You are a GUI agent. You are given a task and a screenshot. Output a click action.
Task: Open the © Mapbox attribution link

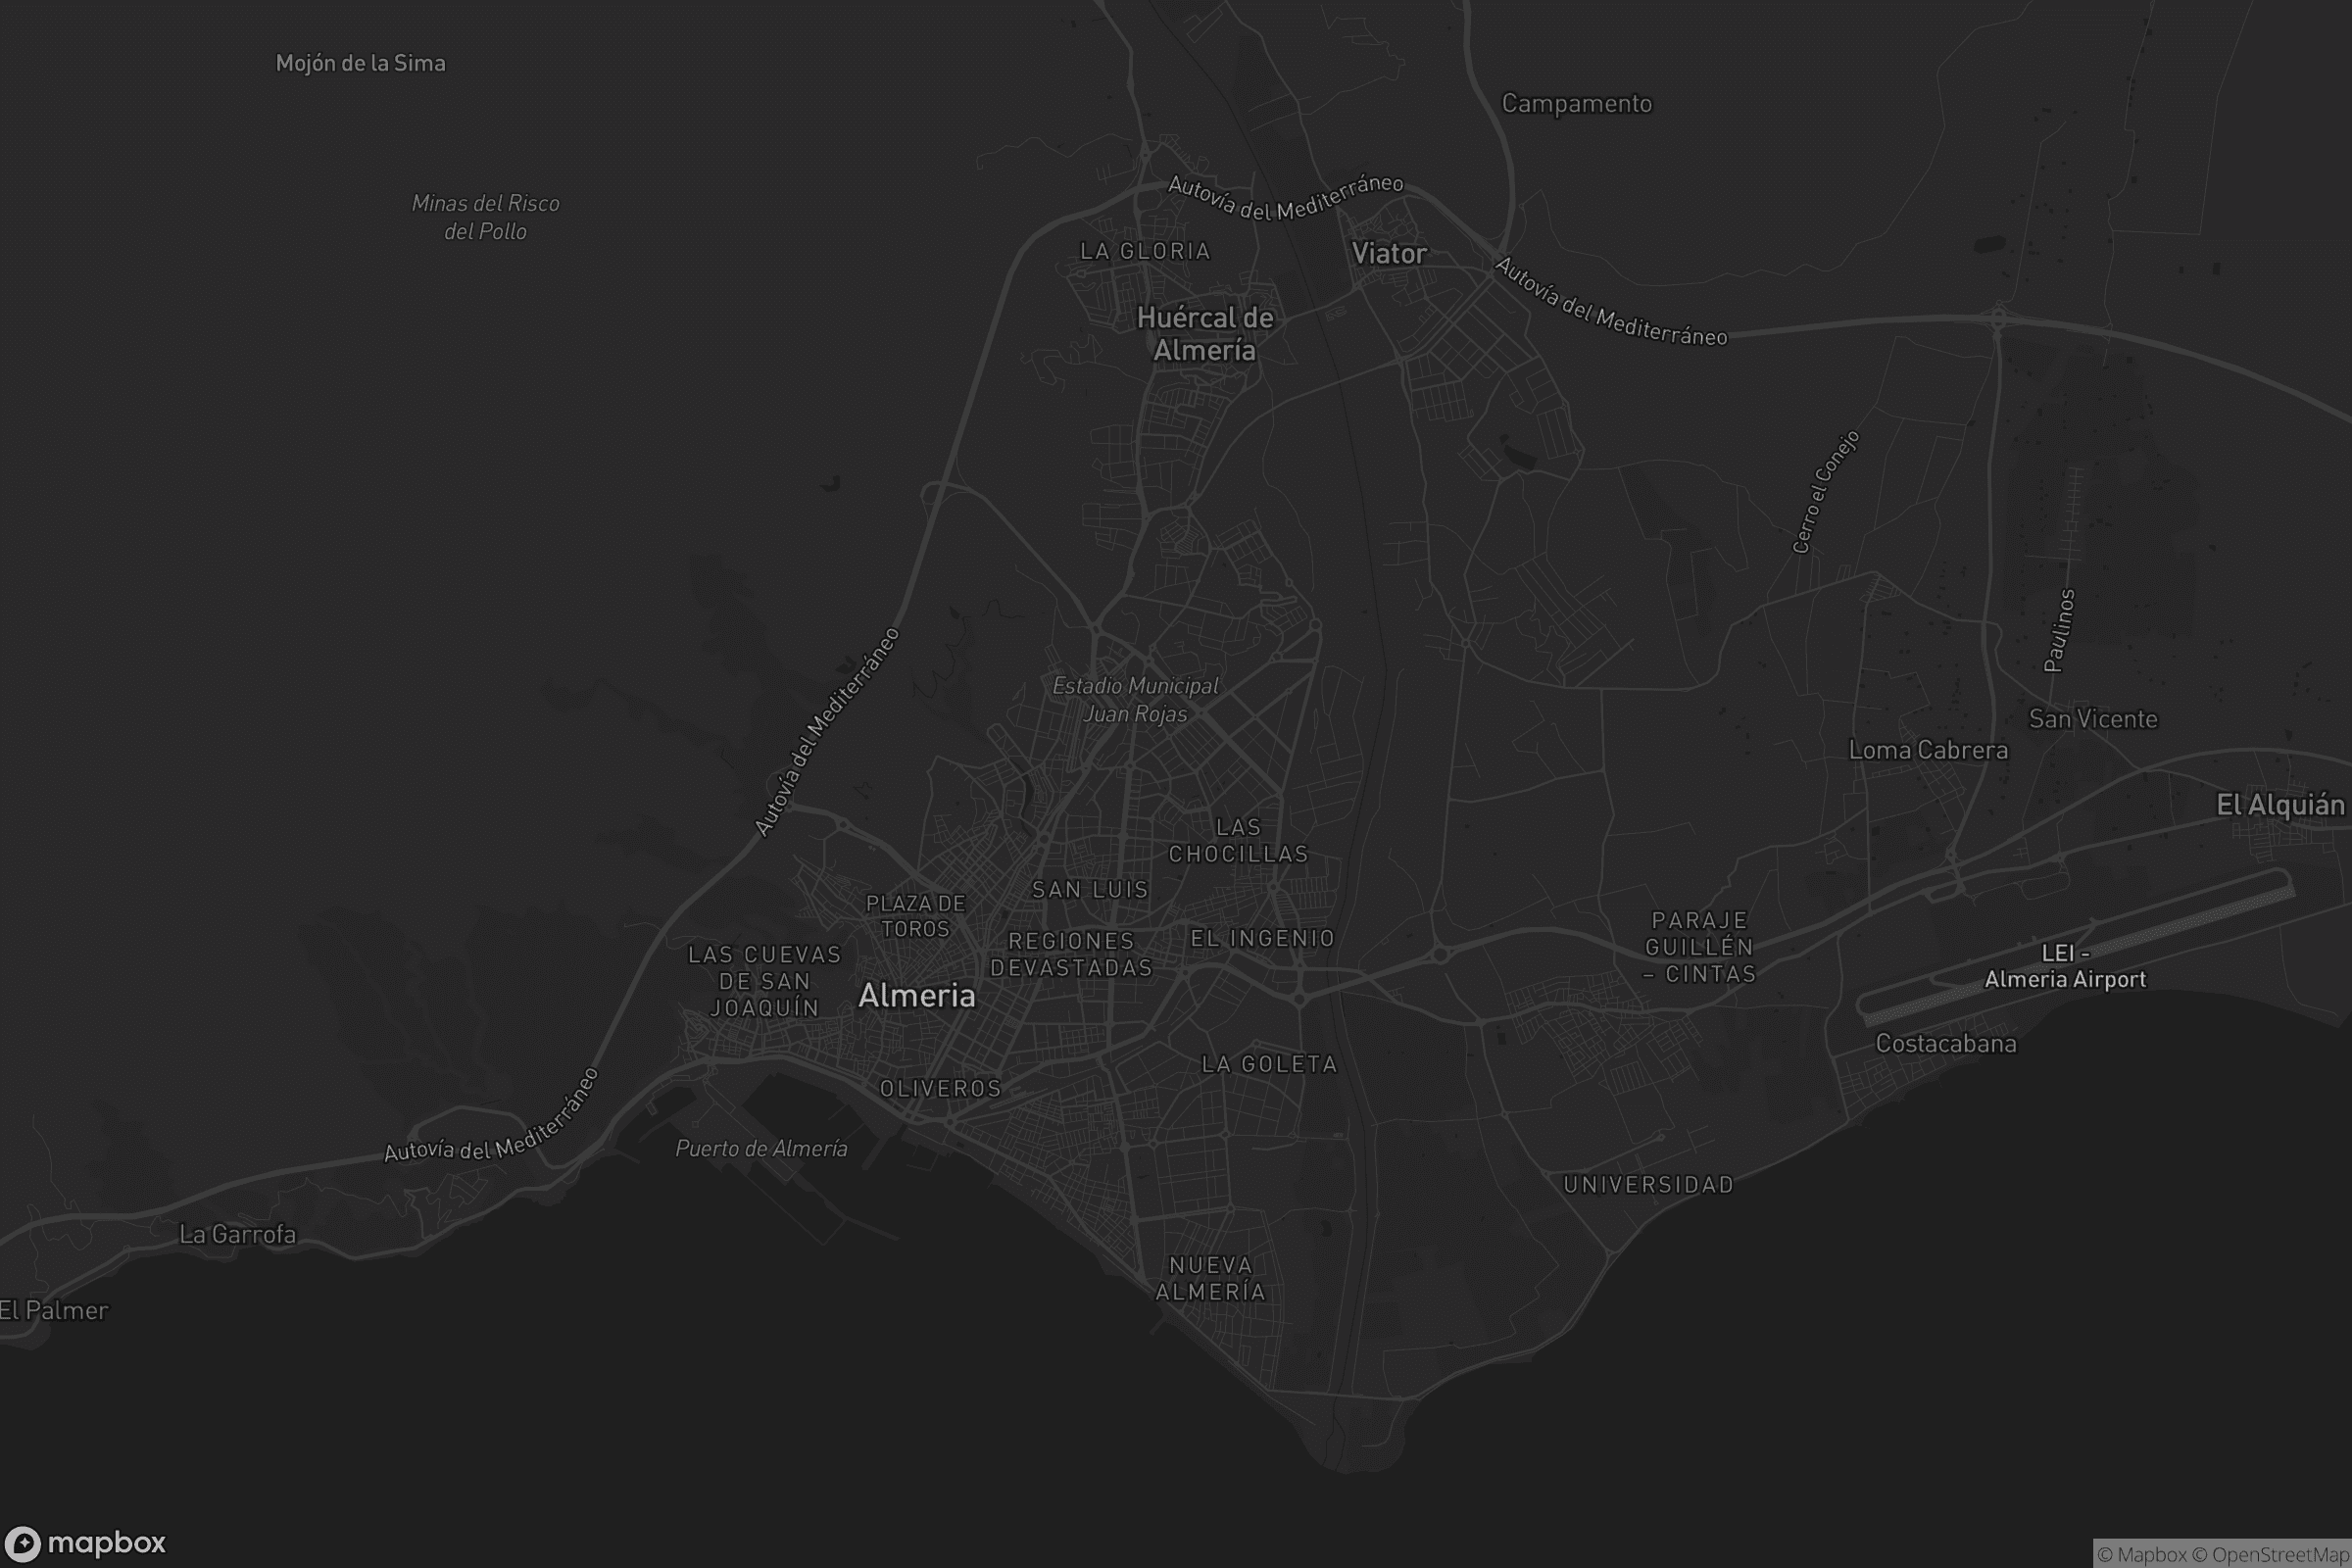pyautogui.click(x=2142, y=1555)
